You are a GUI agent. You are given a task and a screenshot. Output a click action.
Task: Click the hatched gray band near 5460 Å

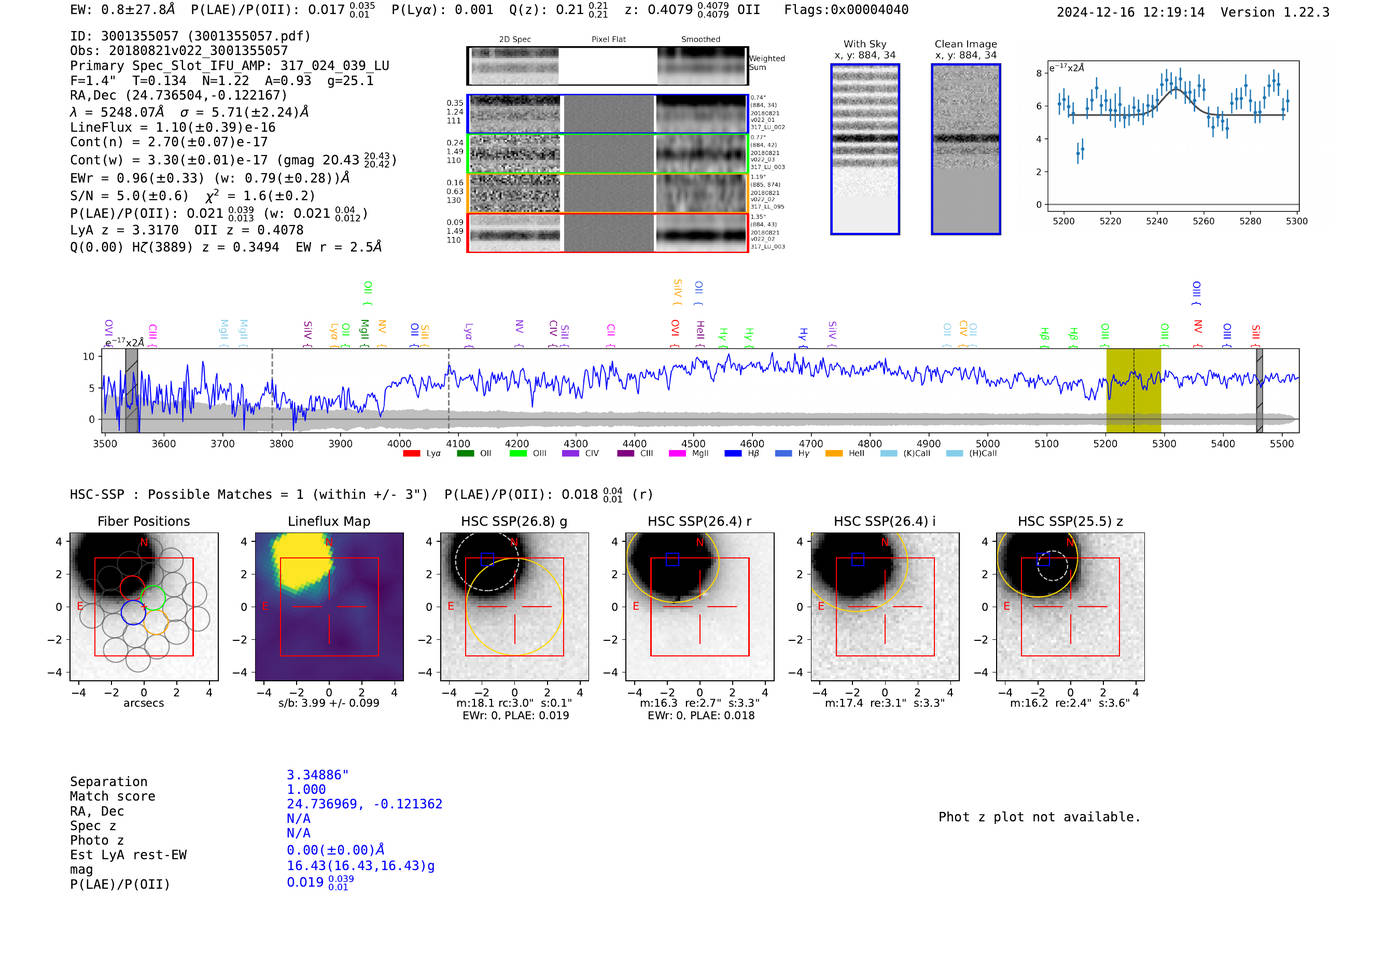click(1260, 391)
